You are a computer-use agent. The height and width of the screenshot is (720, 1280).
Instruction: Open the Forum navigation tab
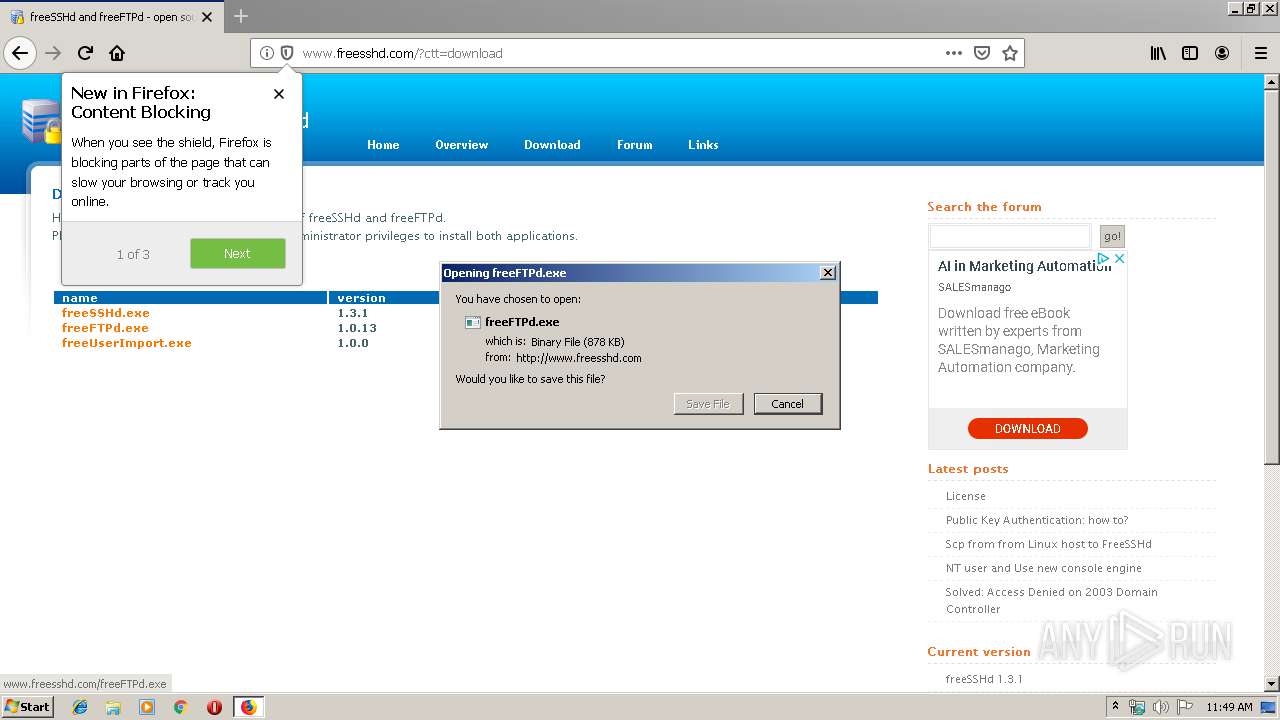pos(635,145)
